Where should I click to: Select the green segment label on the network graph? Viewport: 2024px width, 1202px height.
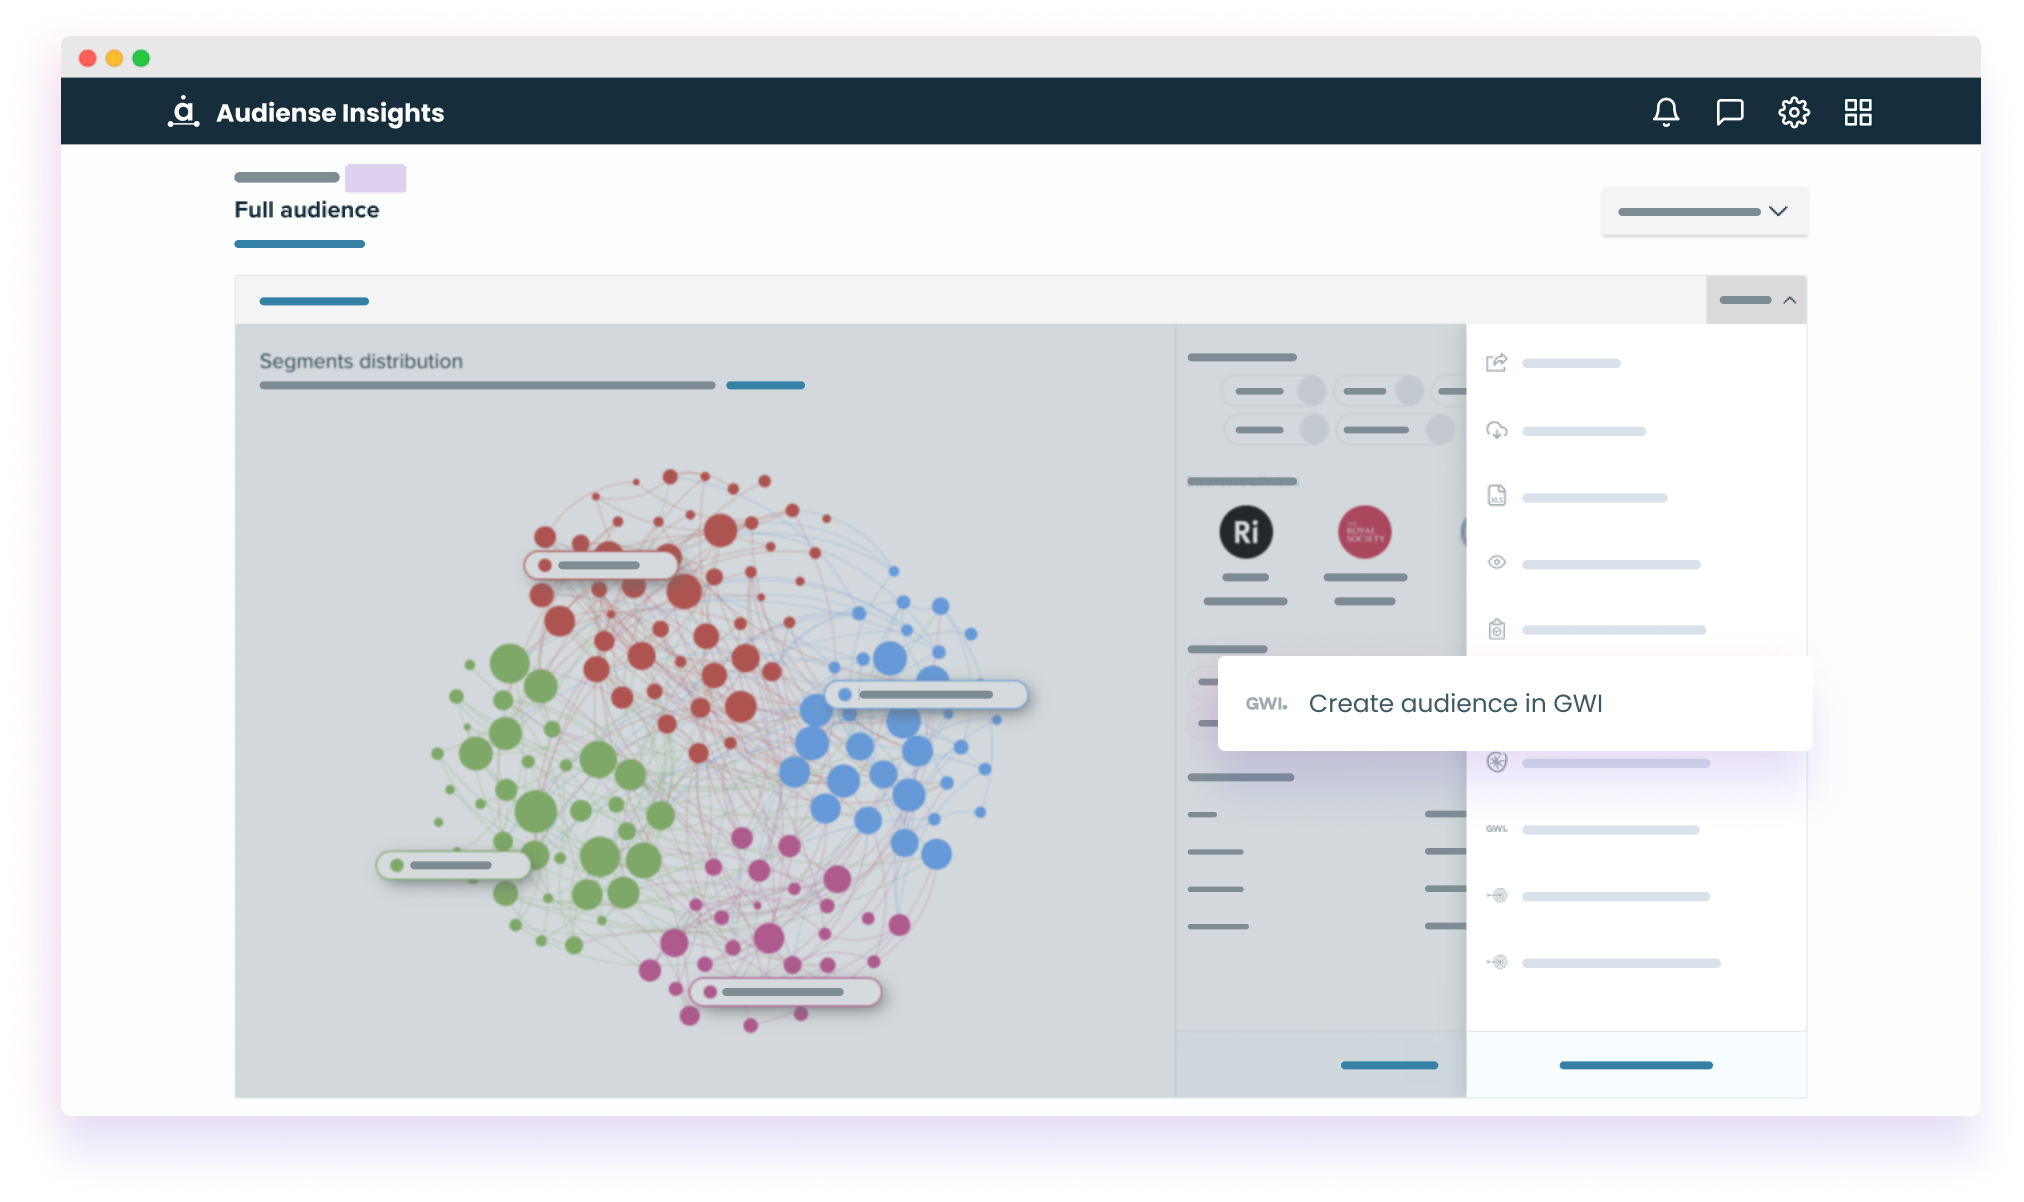pos(455,866)
